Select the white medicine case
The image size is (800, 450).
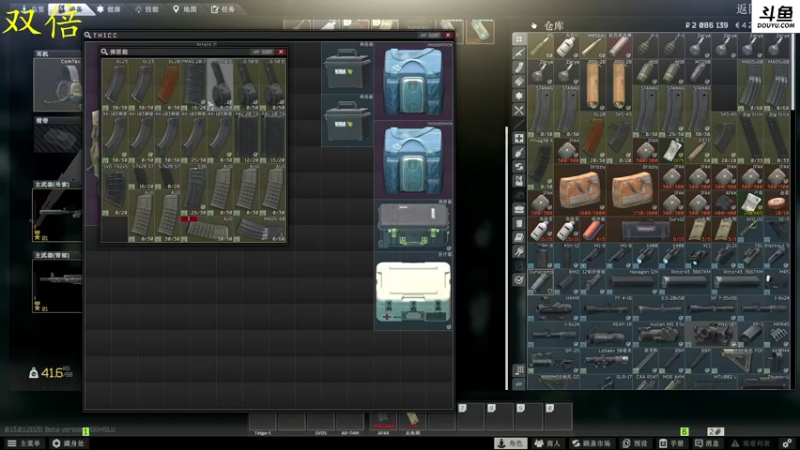(x=413, y=291)
